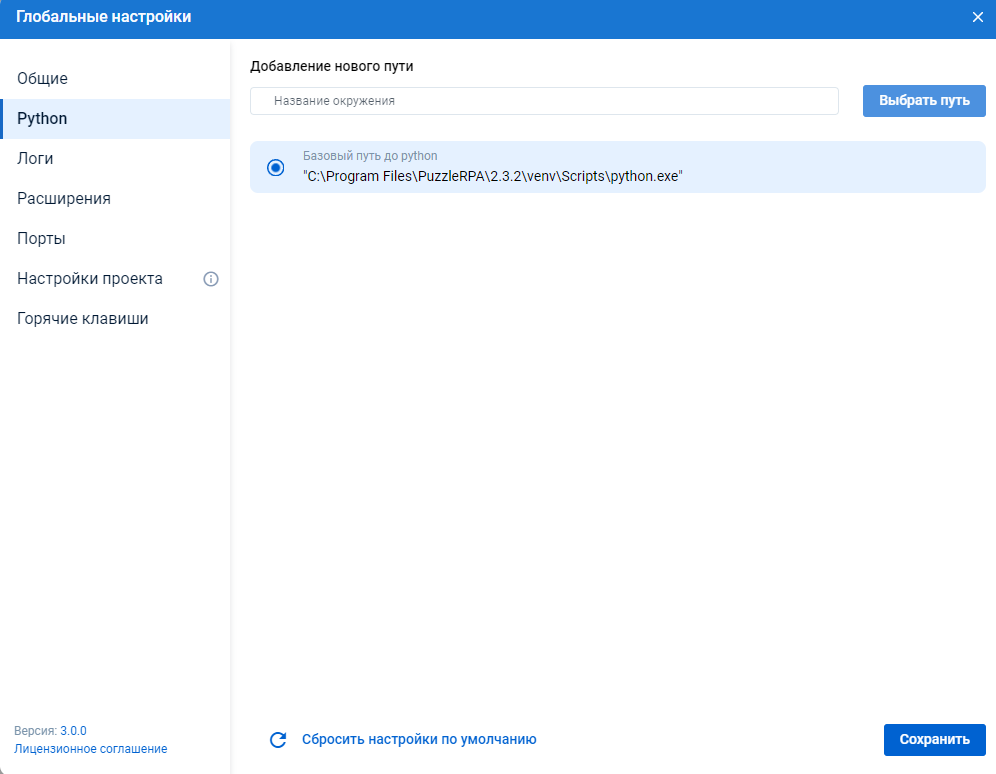996x774 pixels.
Task: Click the circular reset arrow icon
Action: click(278, 740)
